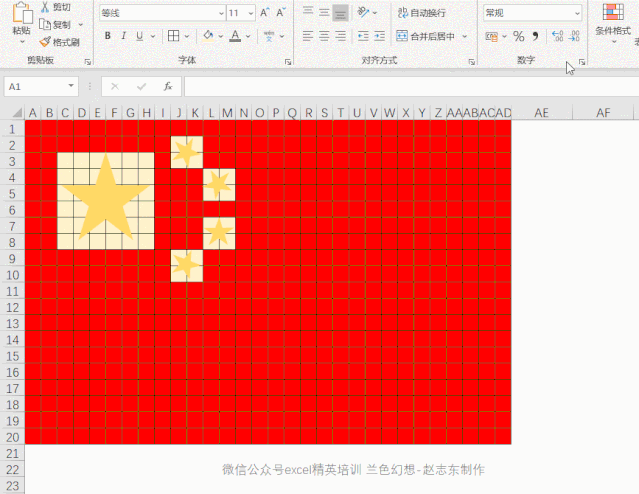Open the merge and center dropdown arrow

coord(465,36)
